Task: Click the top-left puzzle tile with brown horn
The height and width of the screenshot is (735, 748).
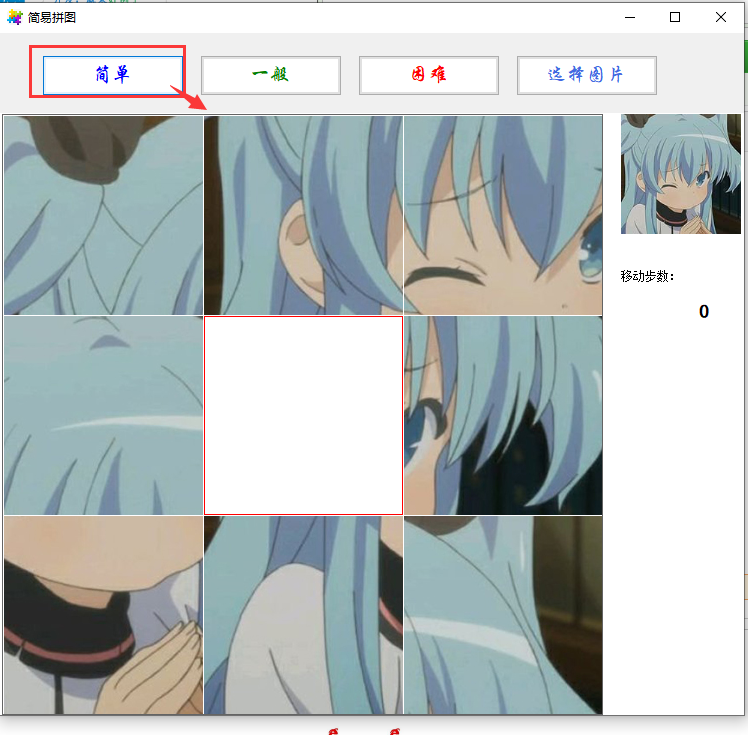Action: pos(103,215)
